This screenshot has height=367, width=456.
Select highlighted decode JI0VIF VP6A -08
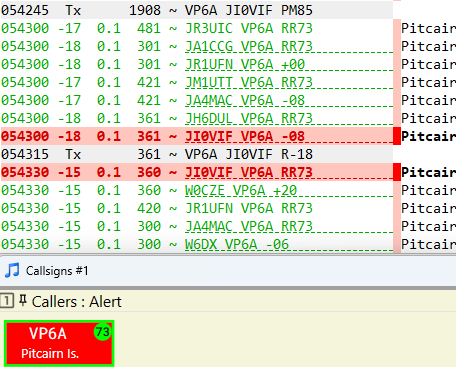point(196,136)
